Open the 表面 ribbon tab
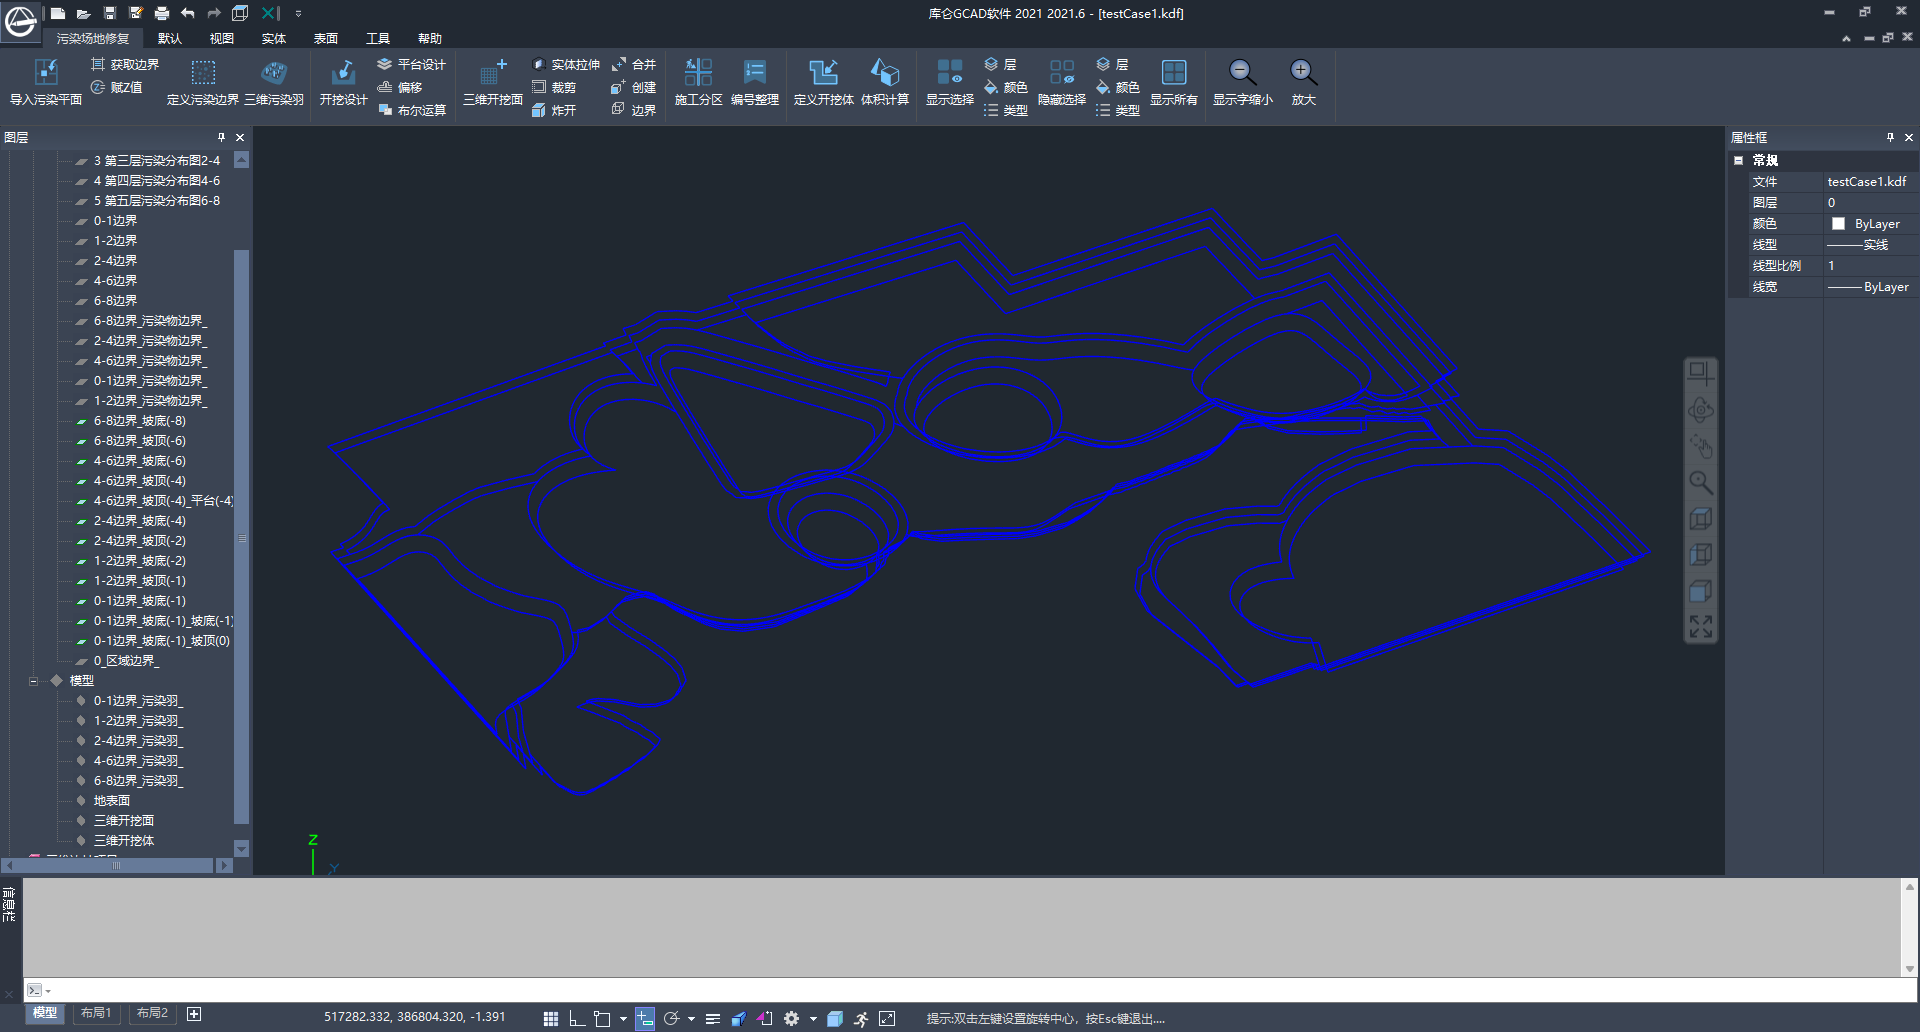The width and height of the screenshot is (1920, 1032). pos(326,38)
